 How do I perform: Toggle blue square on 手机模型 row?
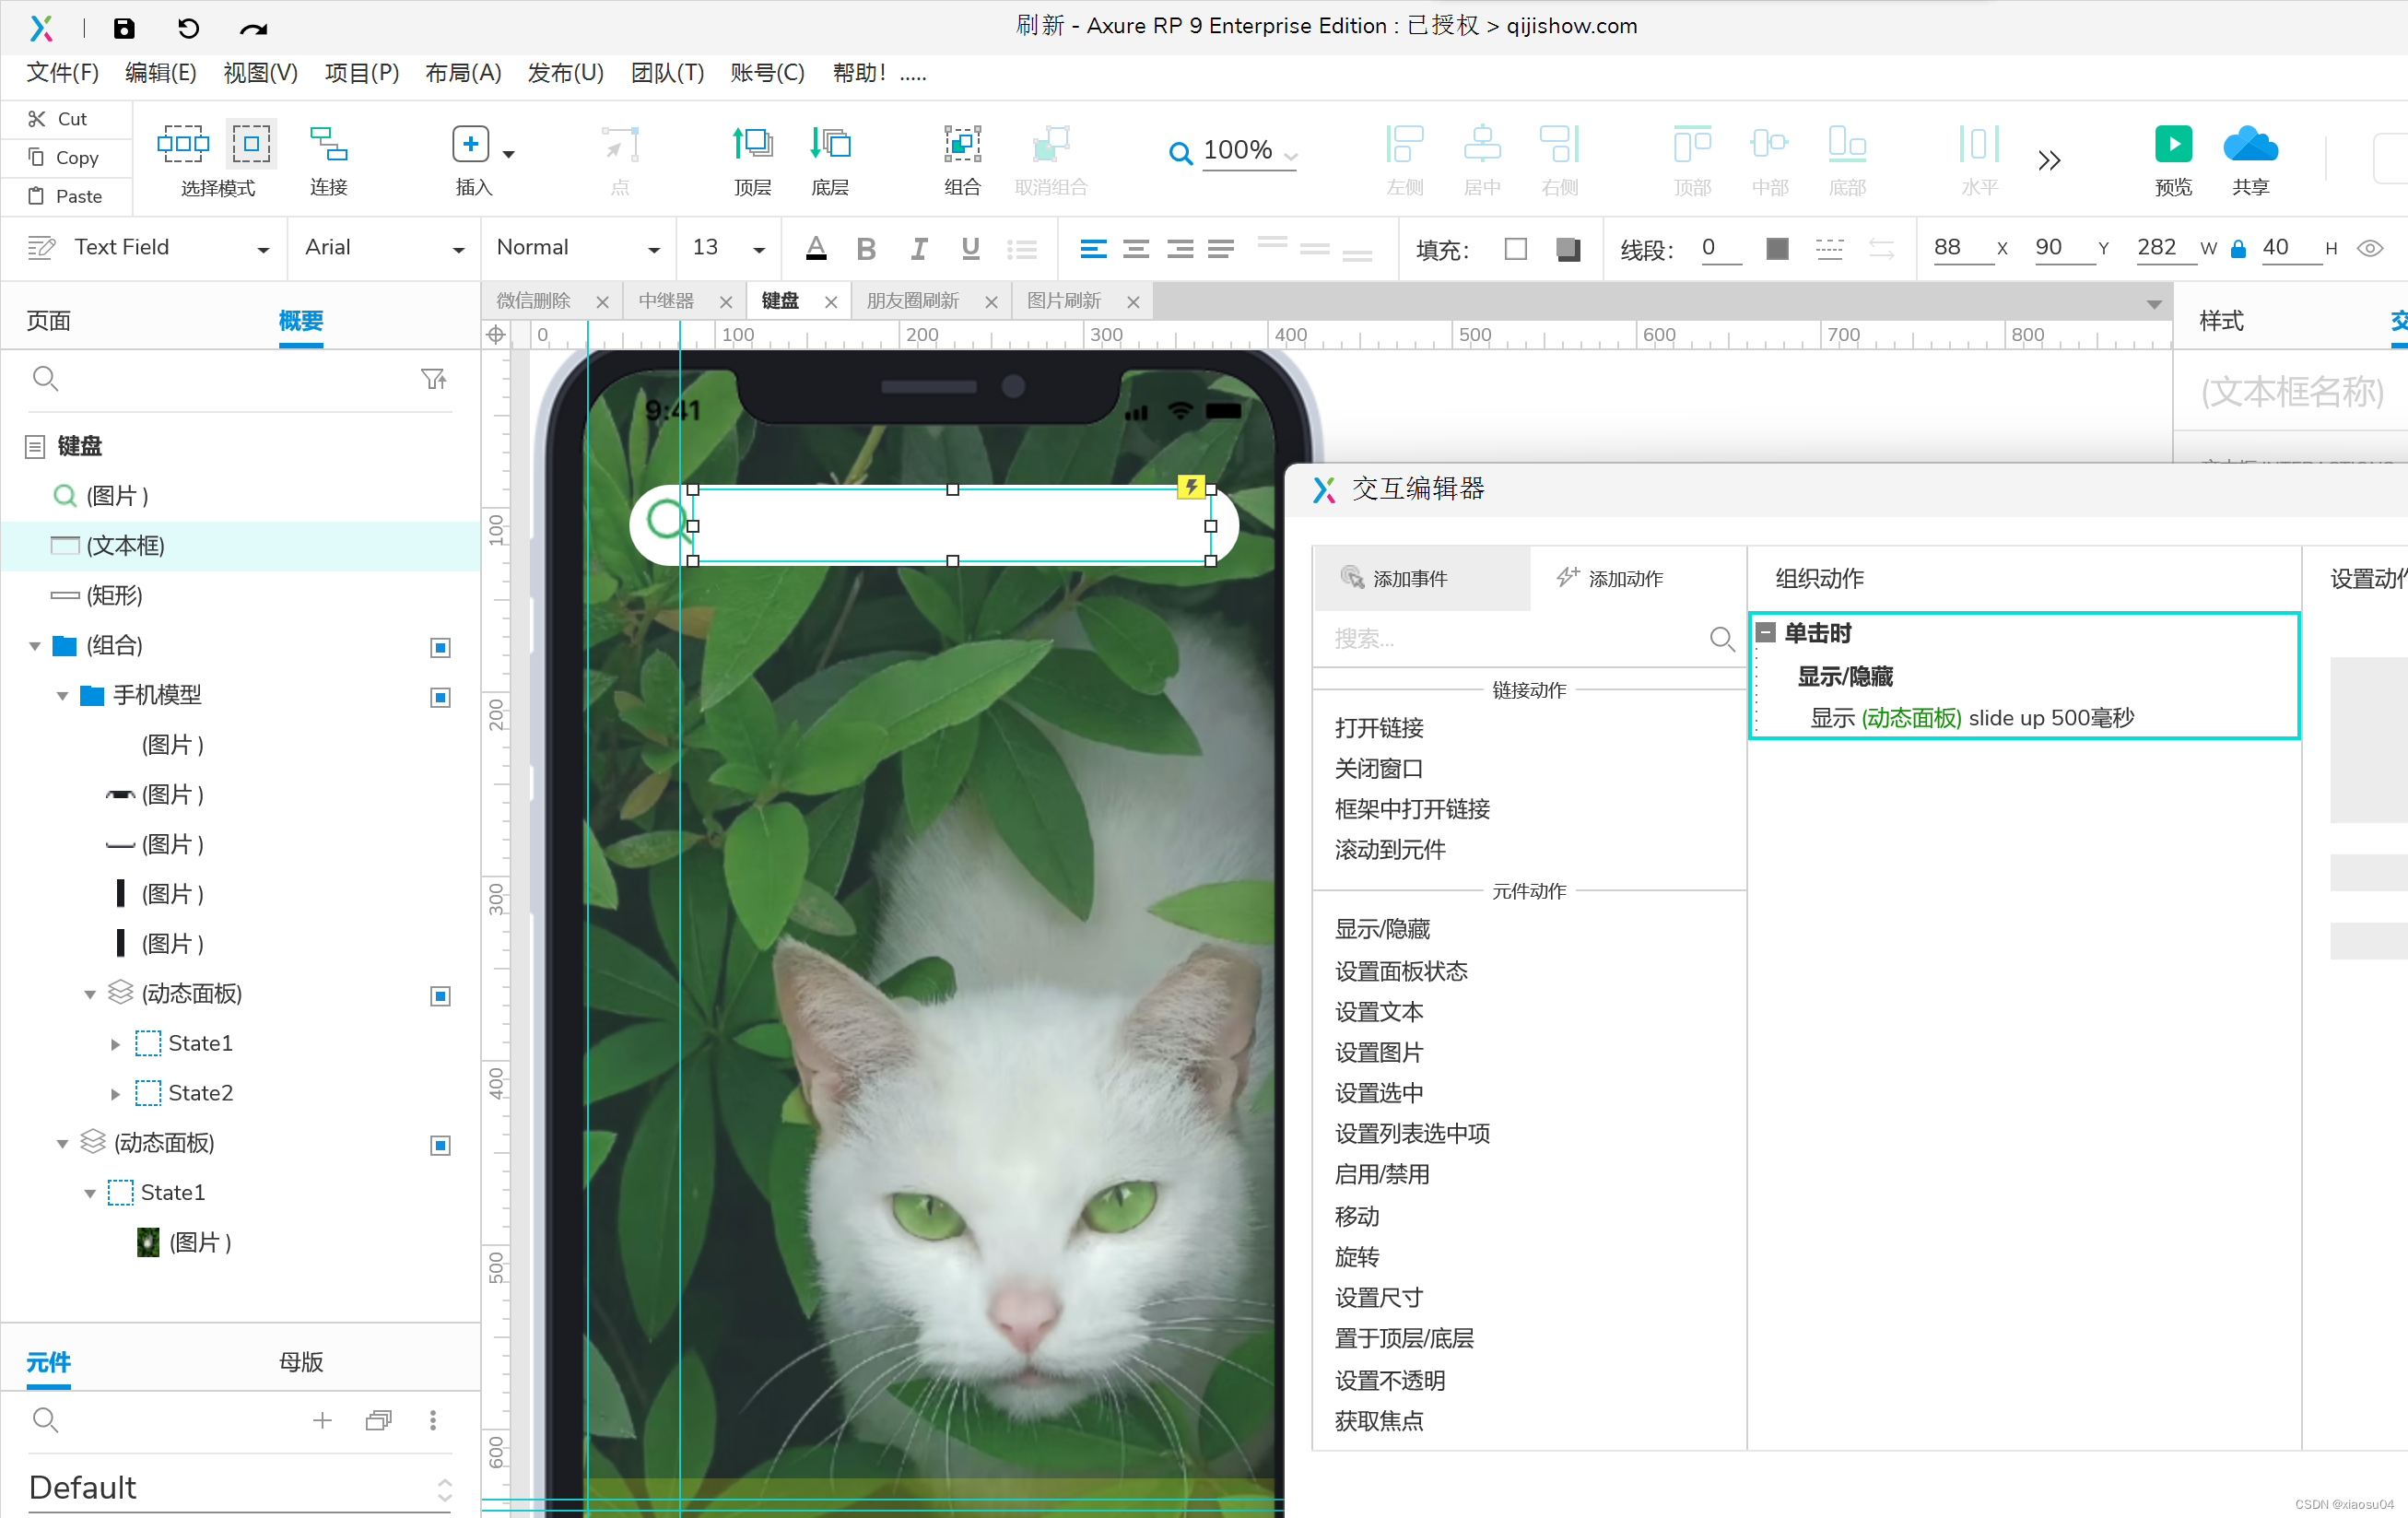click(440, 697)
